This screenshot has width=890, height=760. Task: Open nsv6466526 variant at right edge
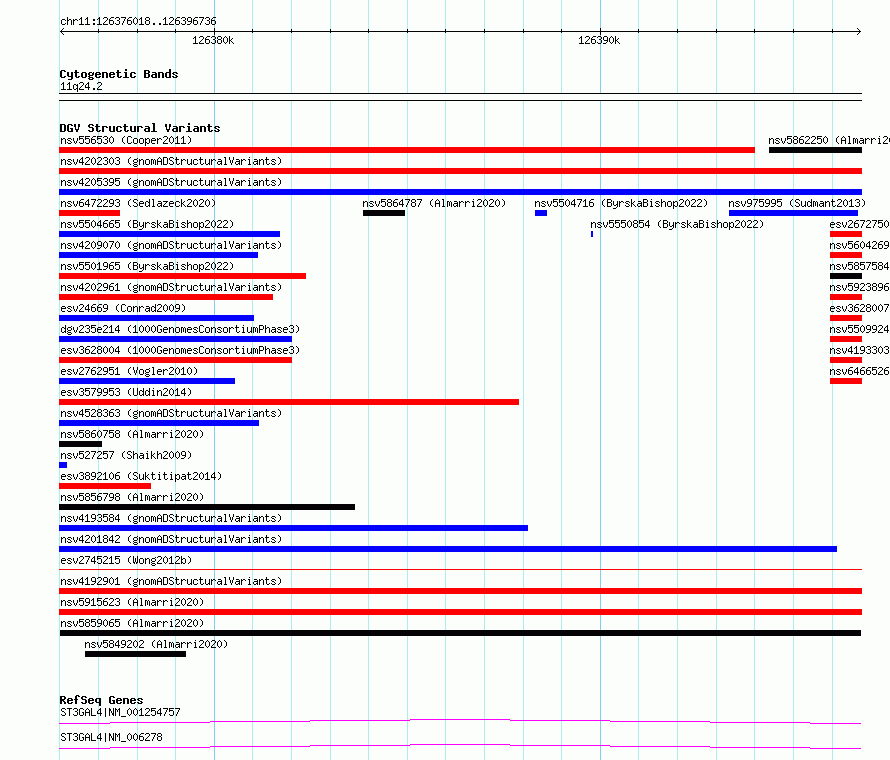859,371
